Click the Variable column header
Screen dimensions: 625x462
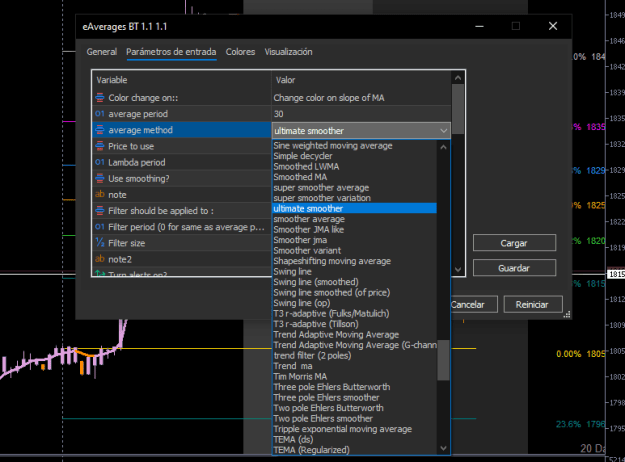pos(182,80)
